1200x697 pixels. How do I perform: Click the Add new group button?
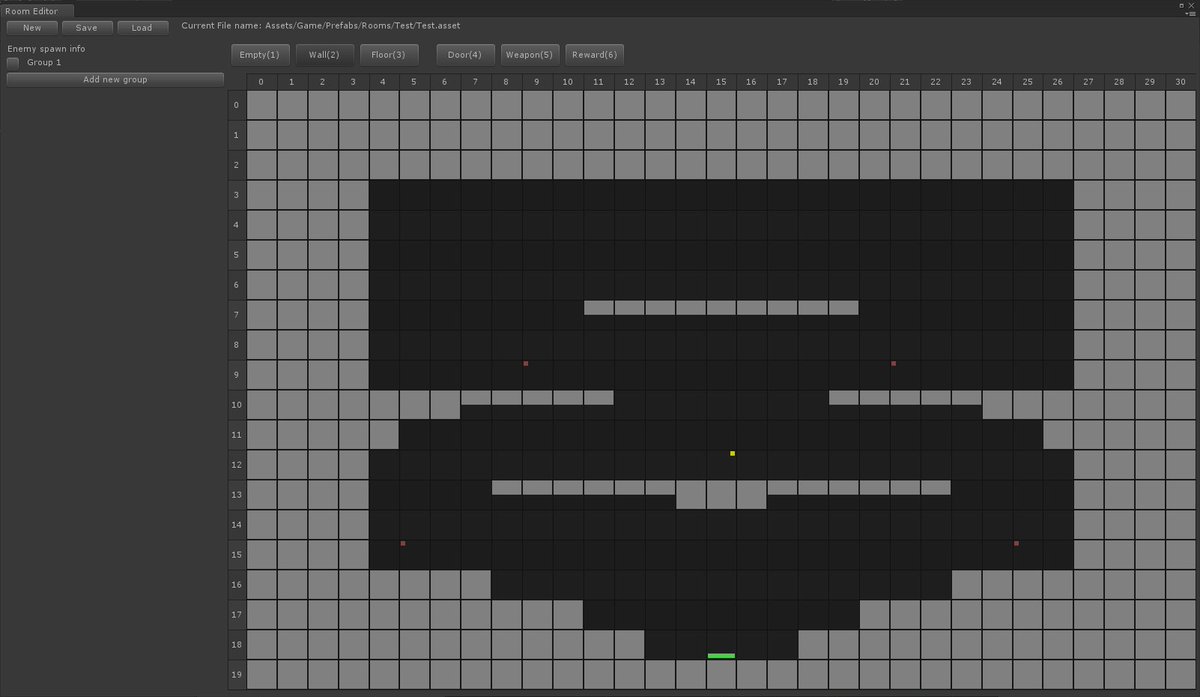(x=114, y=78)
